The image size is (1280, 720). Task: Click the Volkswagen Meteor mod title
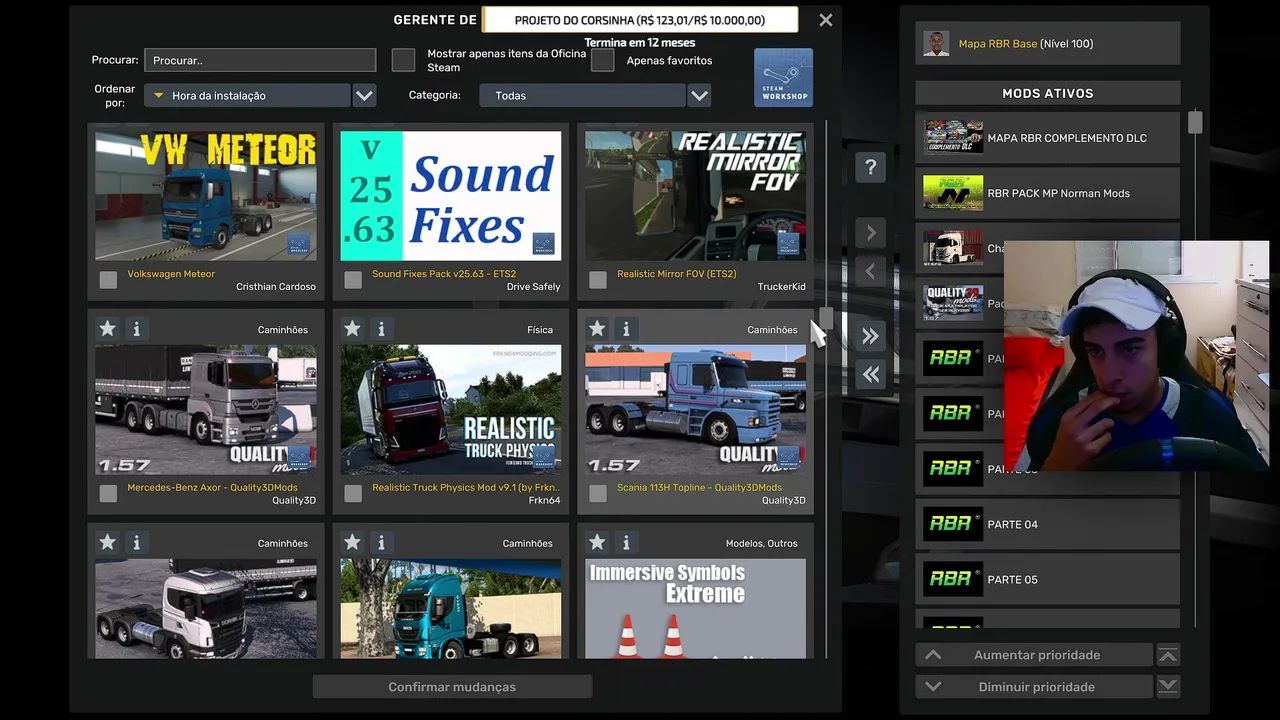tap(171, 274)
